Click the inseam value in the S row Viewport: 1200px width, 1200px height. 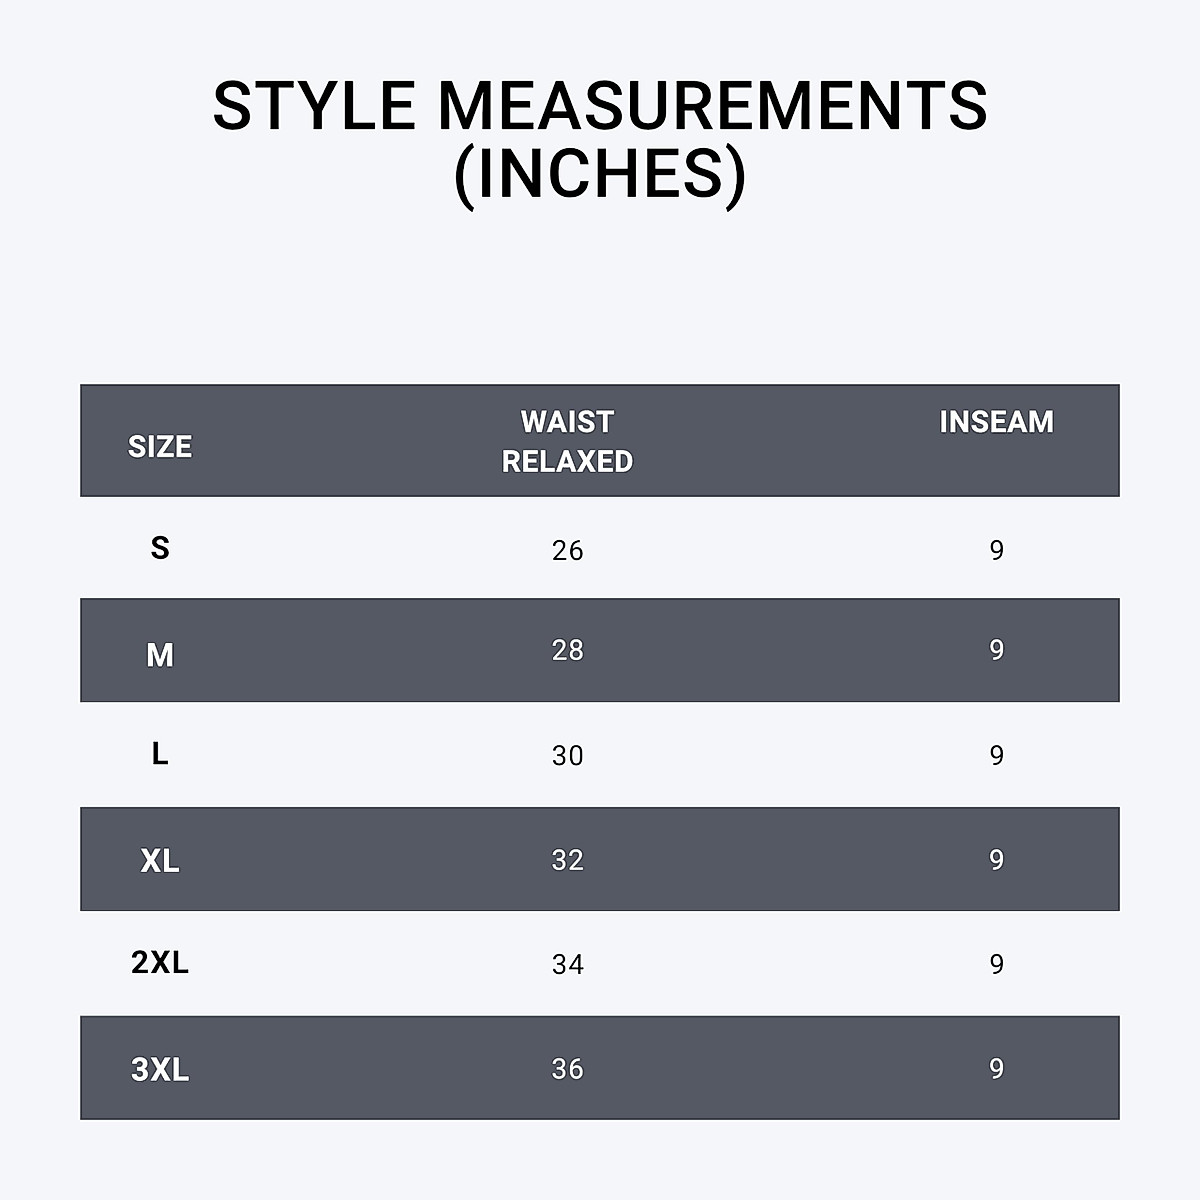996,550
